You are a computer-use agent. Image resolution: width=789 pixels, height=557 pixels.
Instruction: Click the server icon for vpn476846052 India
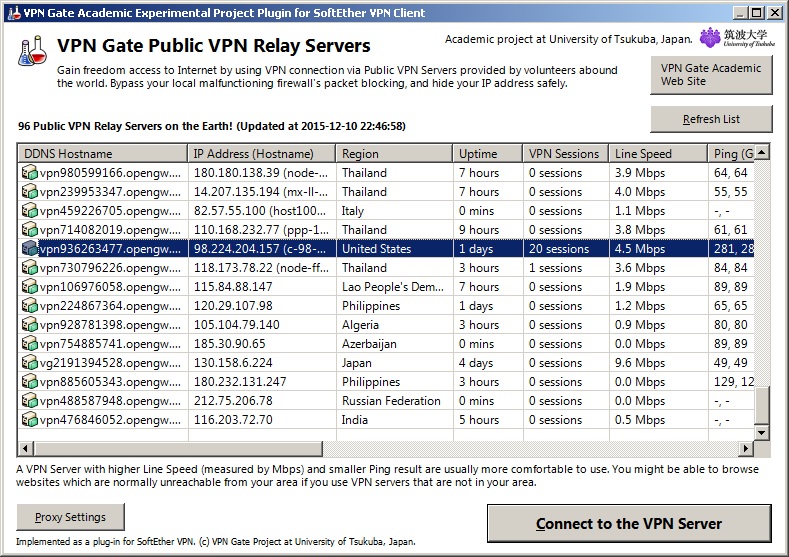click(30, 420)
